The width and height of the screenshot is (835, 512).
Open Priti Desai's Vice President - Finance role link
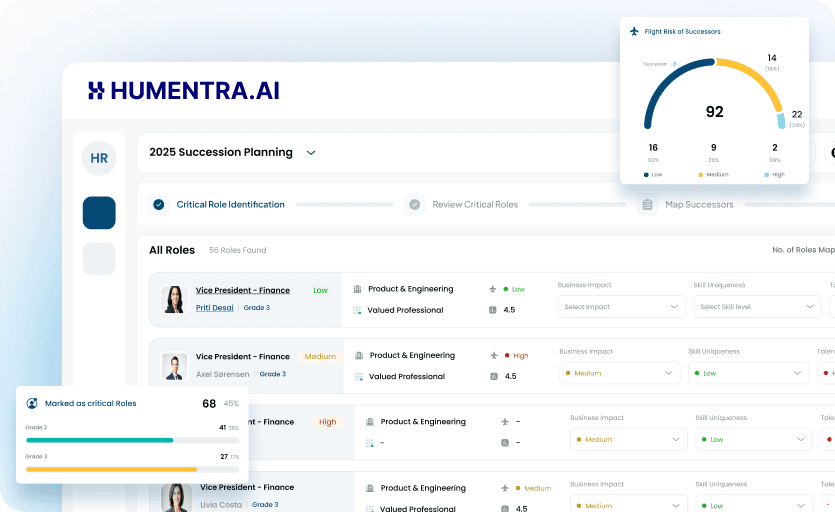point(243,290)
